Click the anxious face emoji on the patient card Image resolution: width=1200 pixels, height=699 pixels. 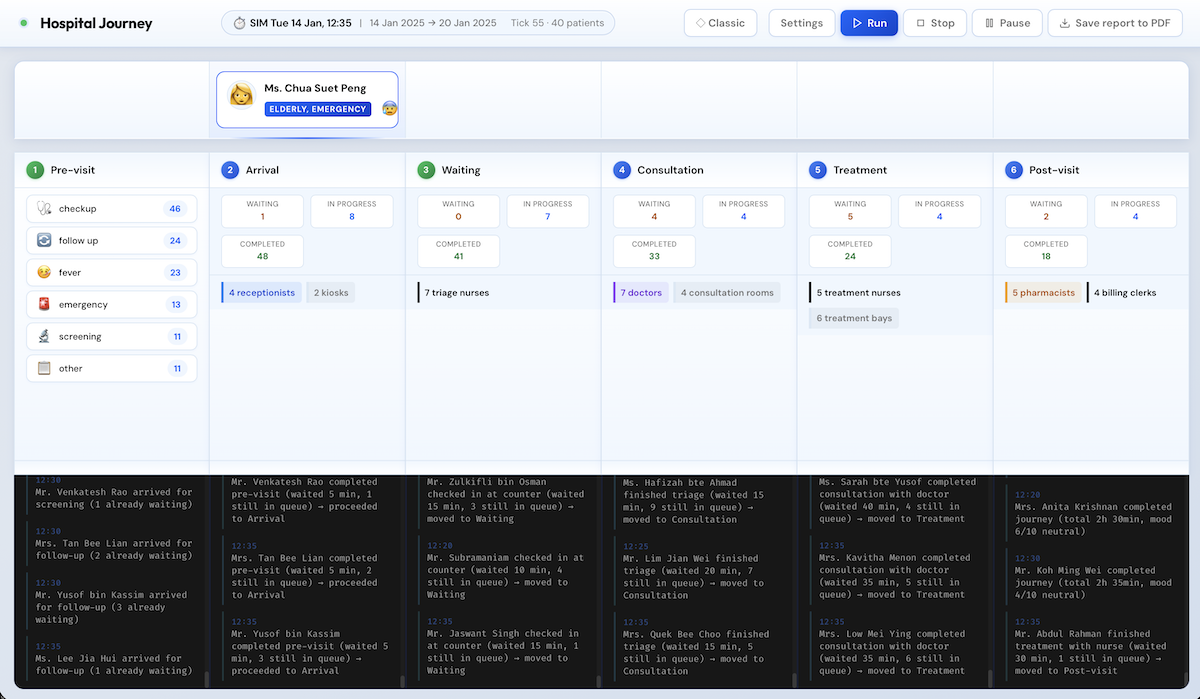(x=389, y=108)
